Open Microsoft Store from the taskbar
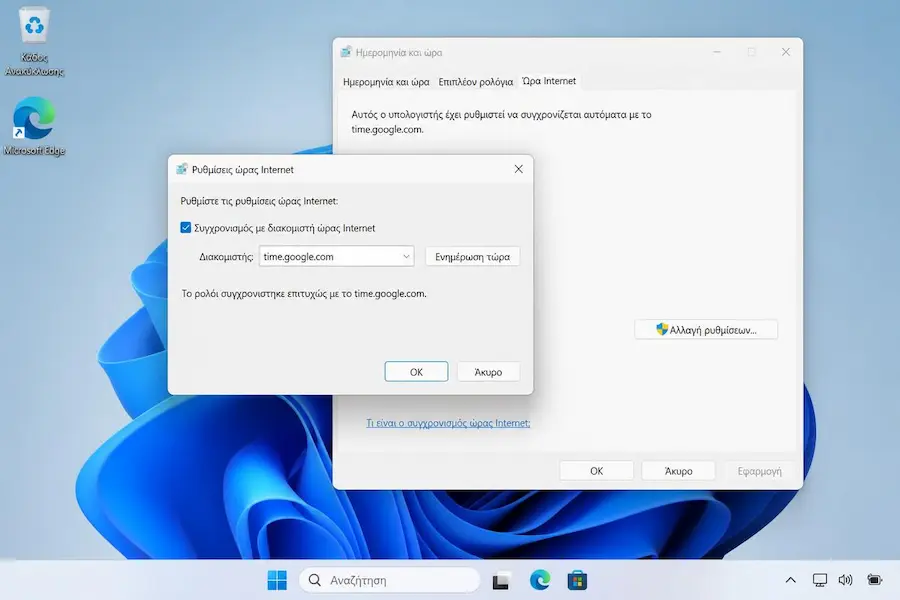Screen dimensions: 900x600 [577, 580]
